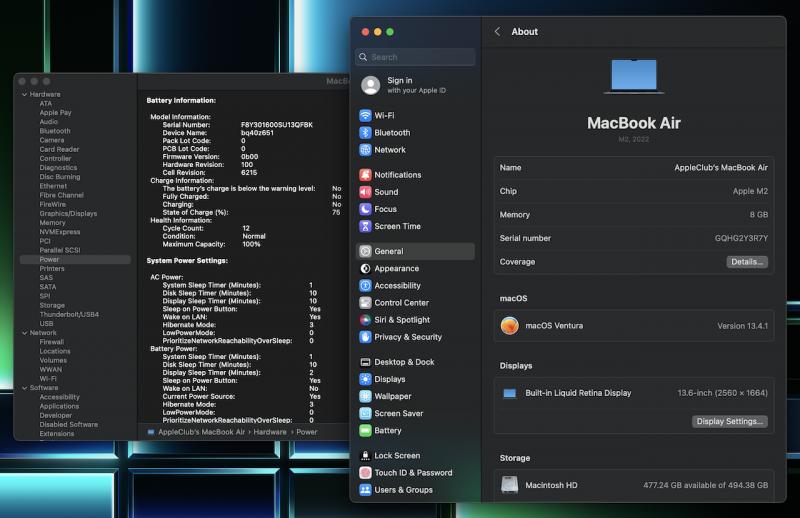Select Bluetooth in System Information sidebar
Screen dimensions: 800x518
point(55,131)
